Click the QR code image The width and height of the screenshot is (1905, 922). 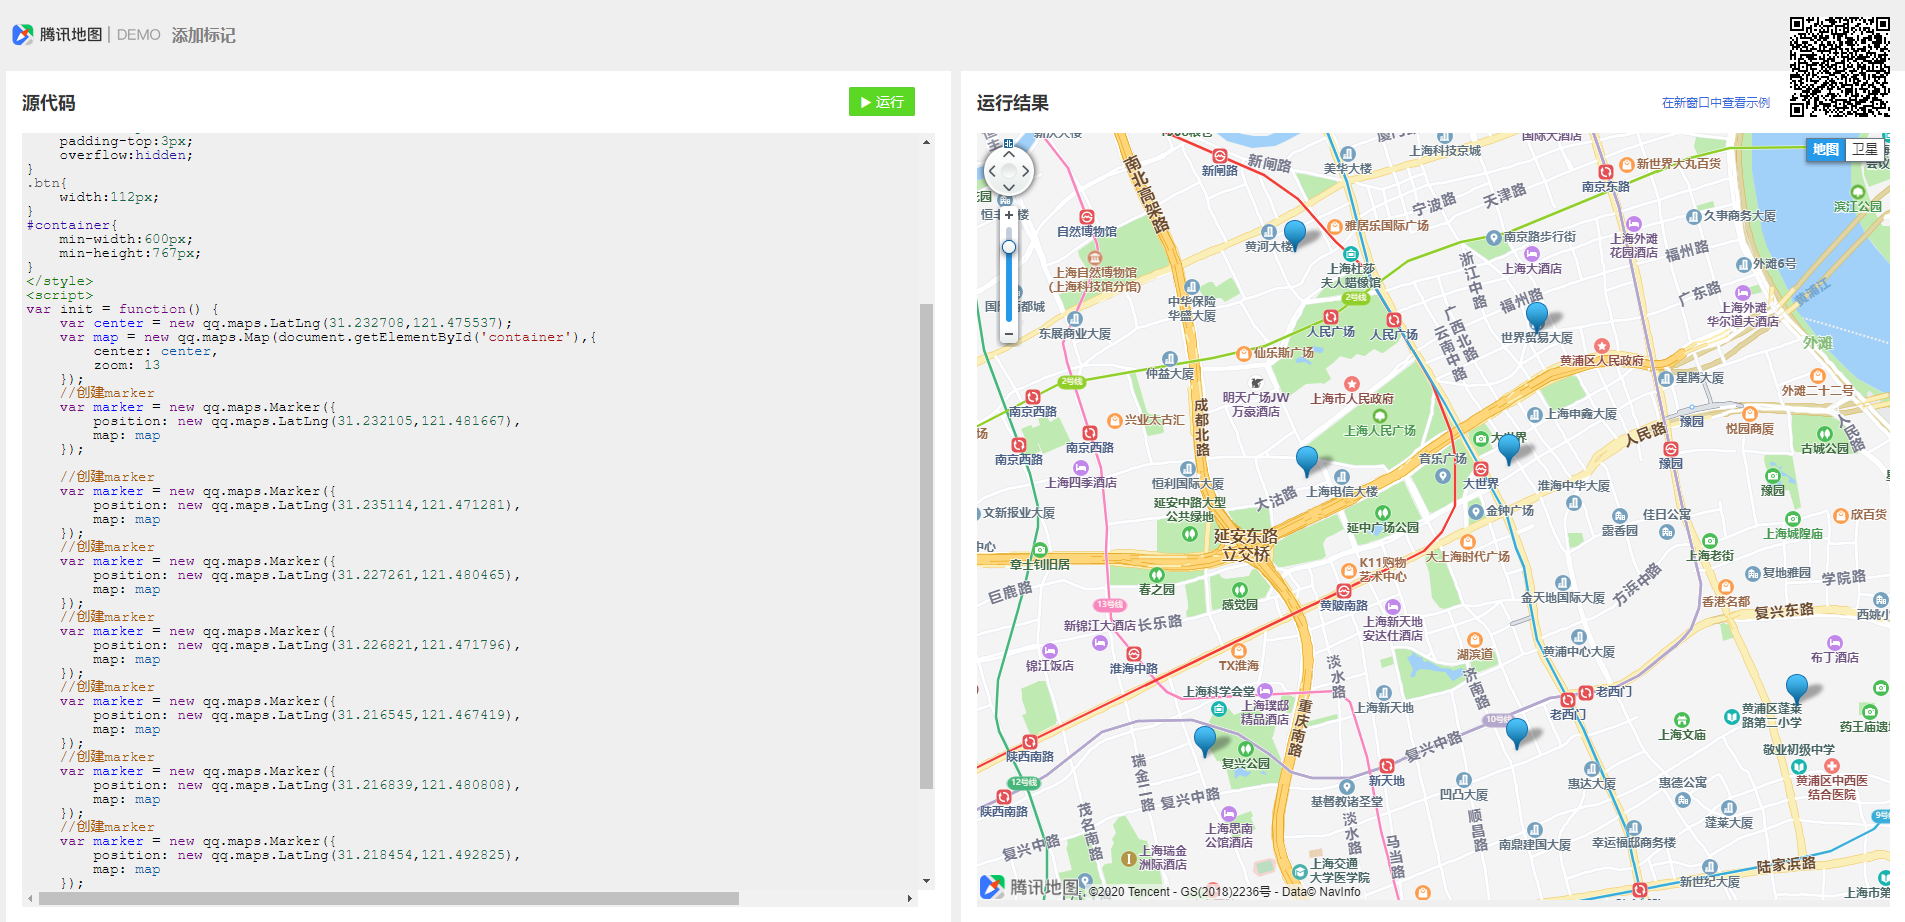click(x=1839, y=67)
